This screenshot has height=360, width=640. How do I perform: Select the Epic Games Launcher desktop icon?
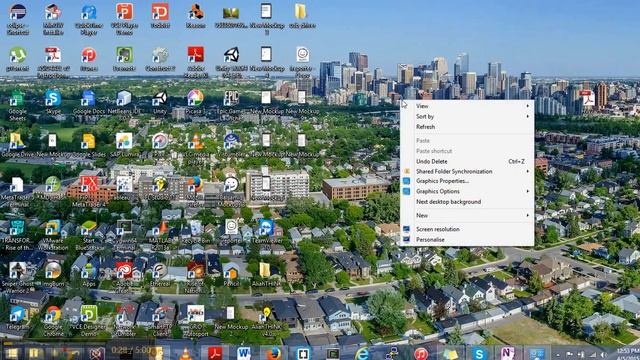point(231,104)
